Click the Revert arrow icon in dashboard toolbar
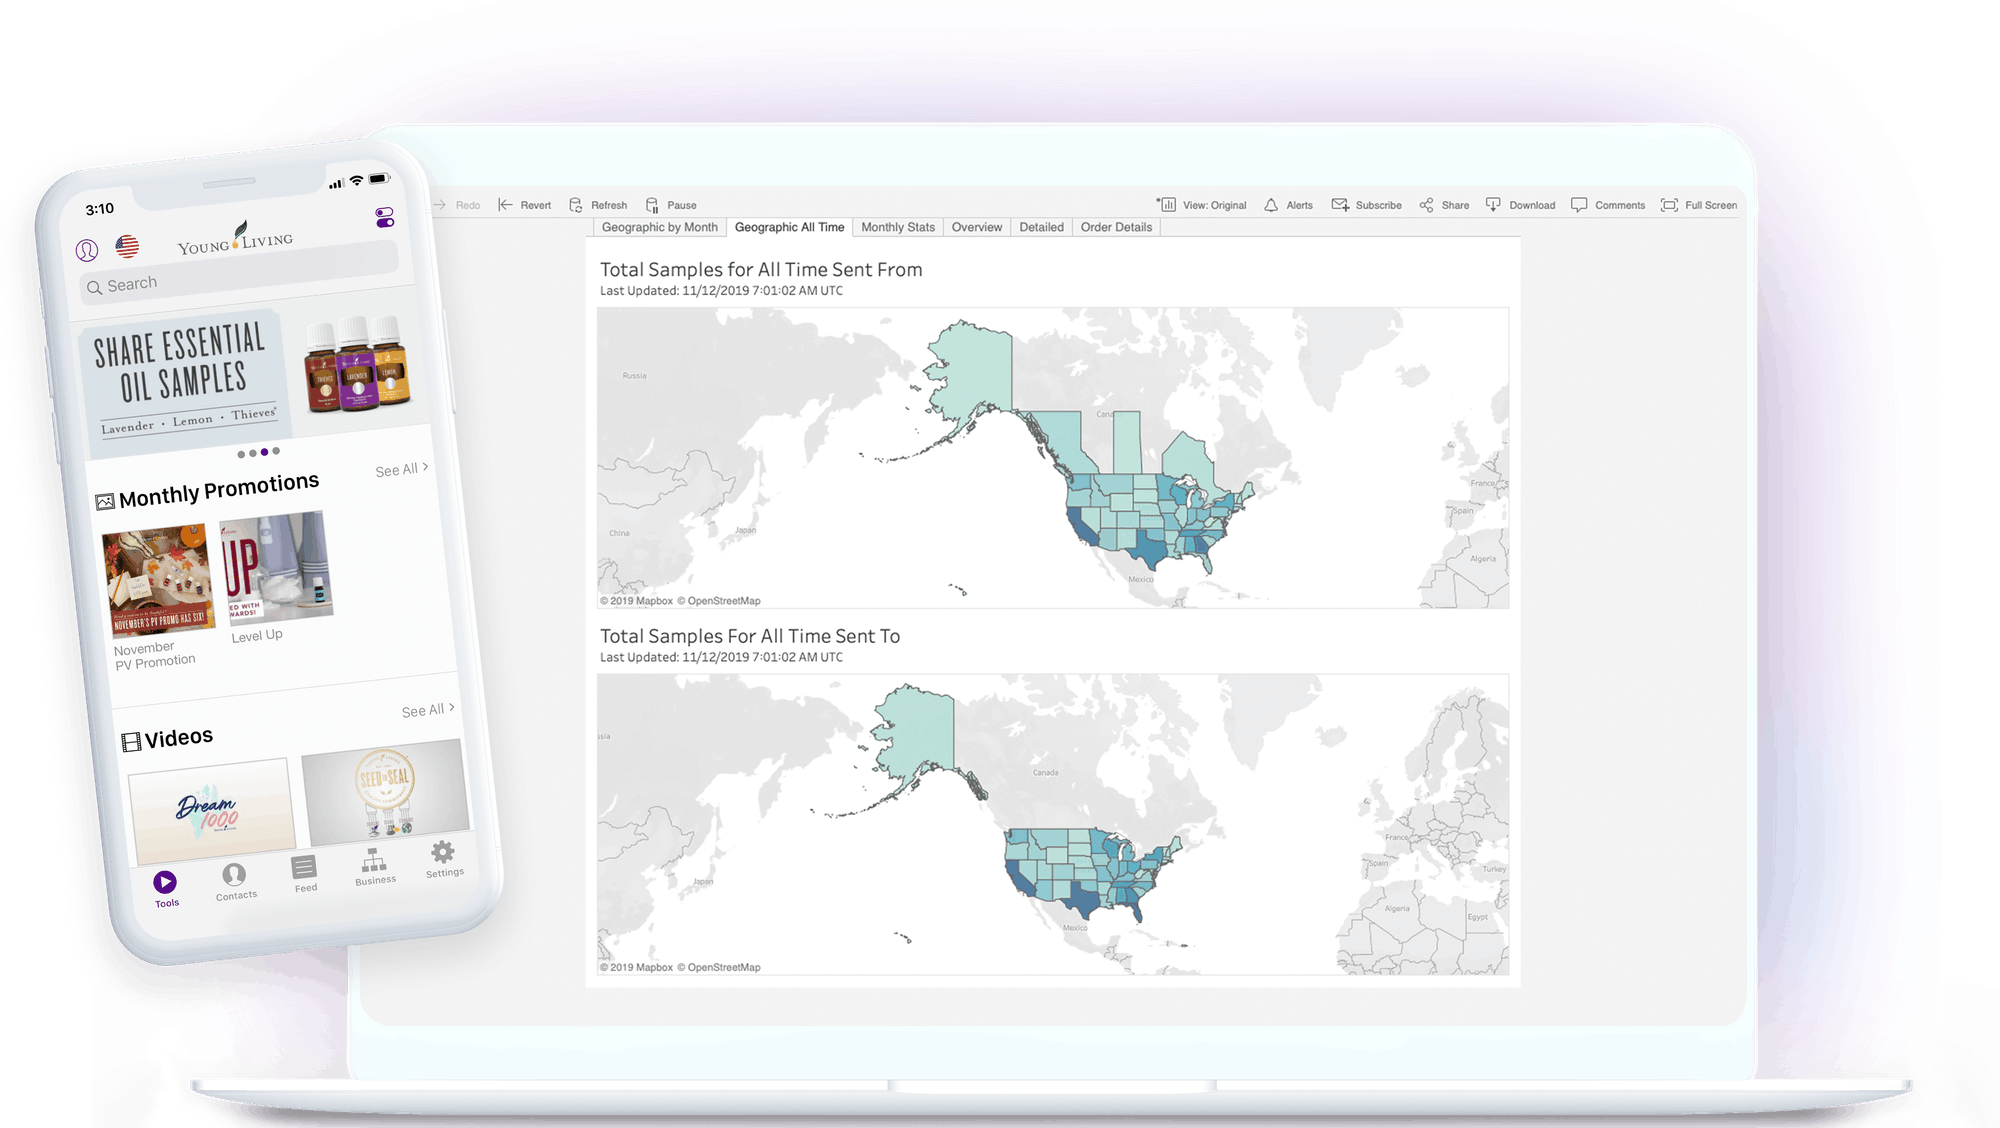 [505, 205]
